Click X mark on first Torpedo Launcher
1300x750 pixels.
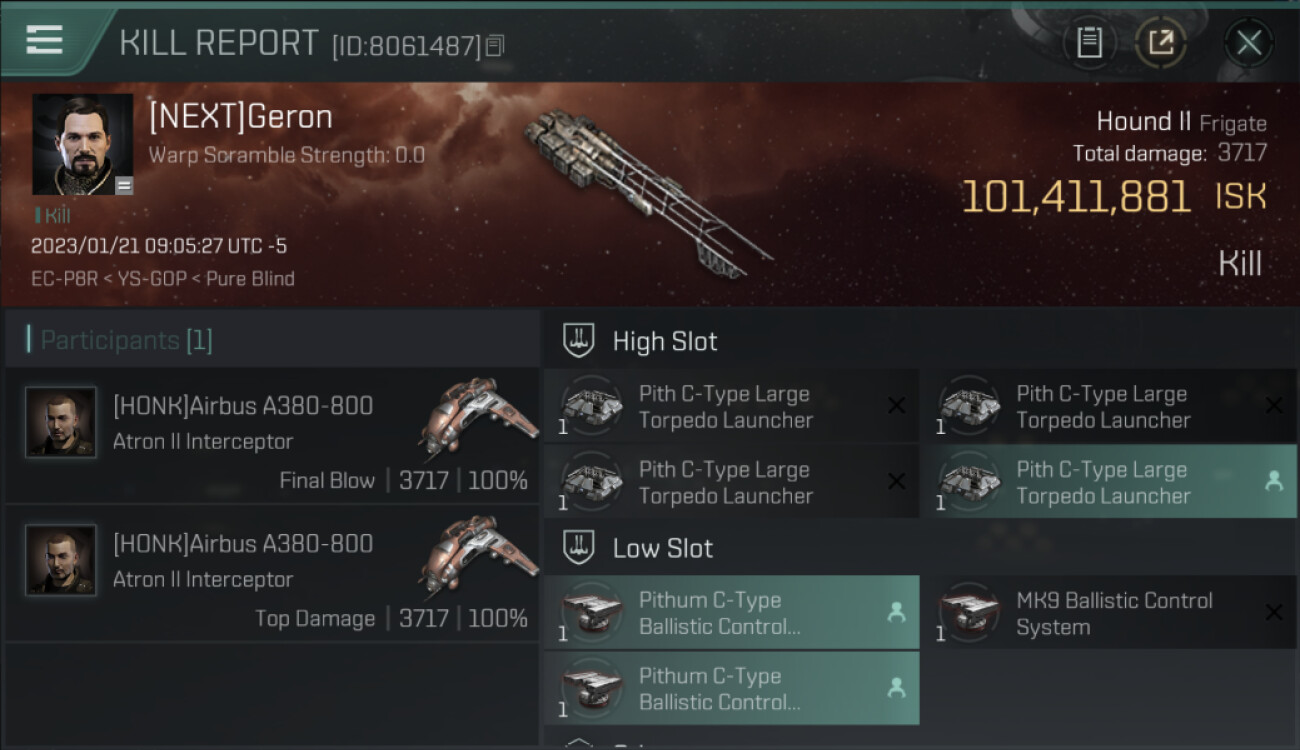896,405
